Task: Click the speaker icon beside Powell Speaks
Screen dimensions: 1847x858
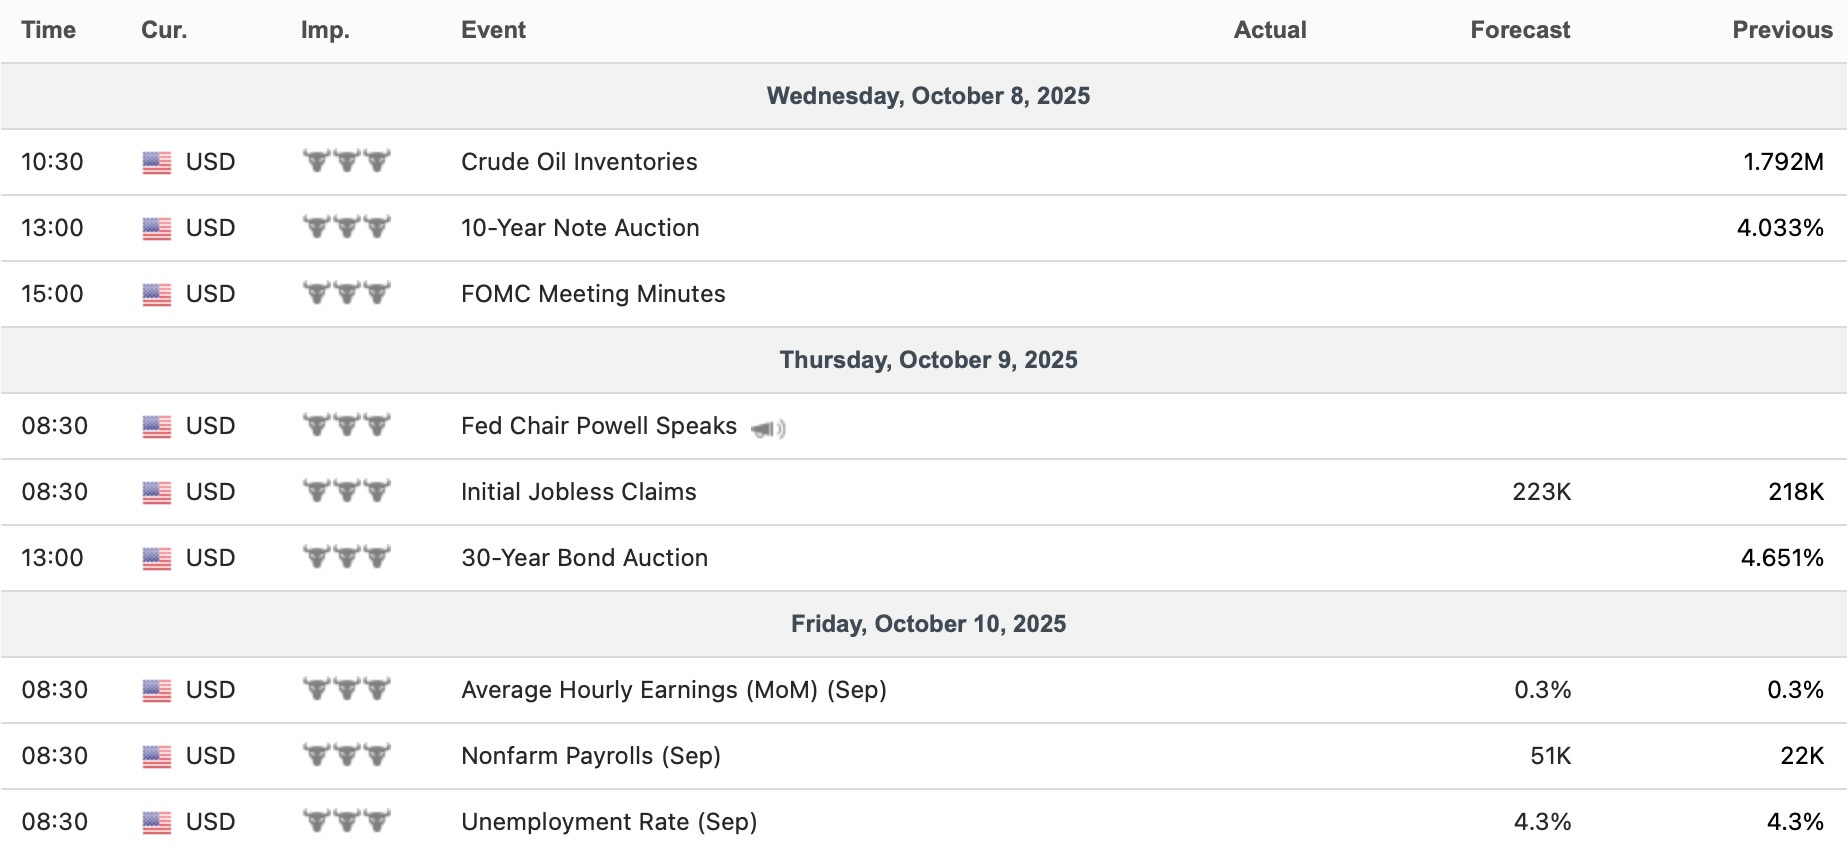Action: [768, 429]
